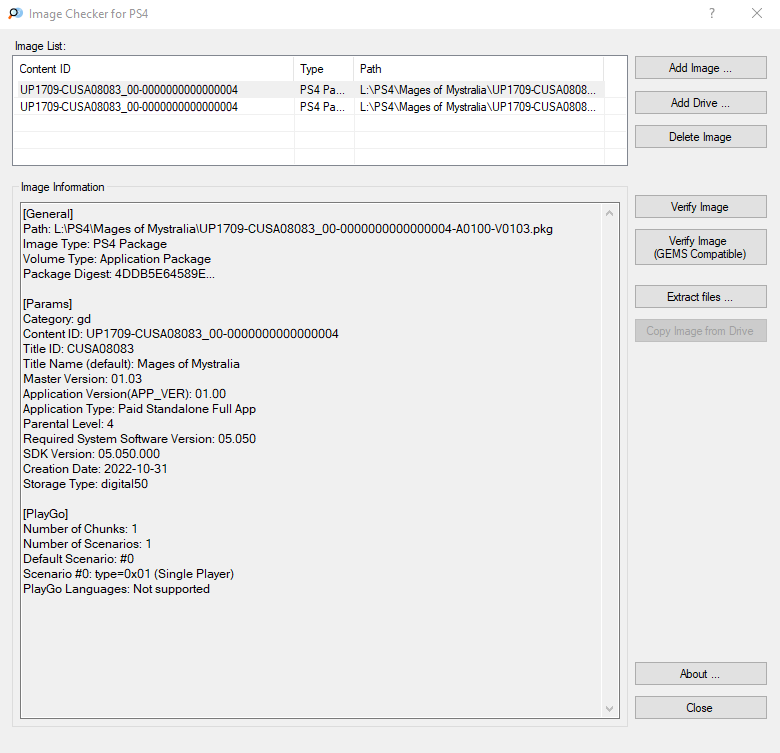This screenshot has height=753, width=780.
Task: Click the path cell of the second list row
Action: point(479,107)
